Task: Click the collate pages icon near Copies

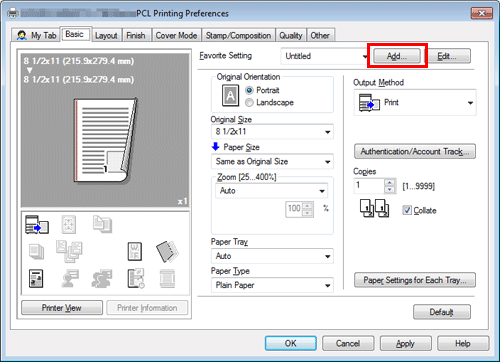Action: (x=374, y=209)
